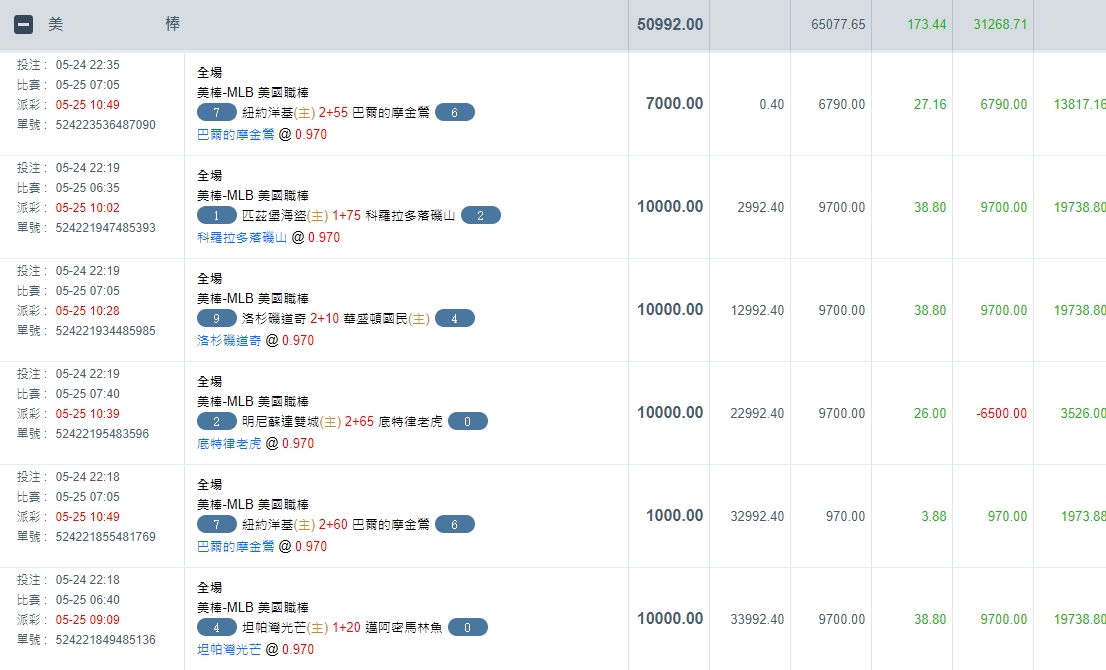Click score badge 9 before 洛杉磯道奇

(217, 318)
